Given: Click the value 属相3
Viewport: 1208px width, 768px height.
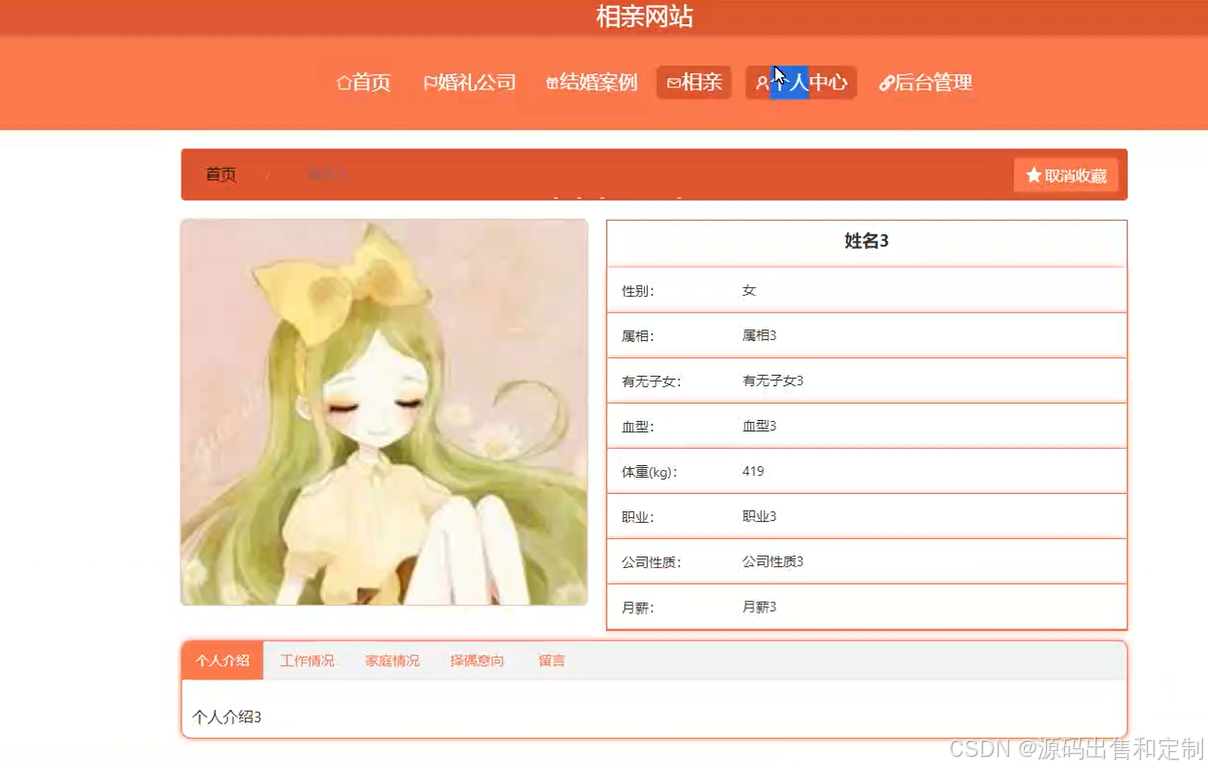Looking at the screenshot, I should coord(759,335).
